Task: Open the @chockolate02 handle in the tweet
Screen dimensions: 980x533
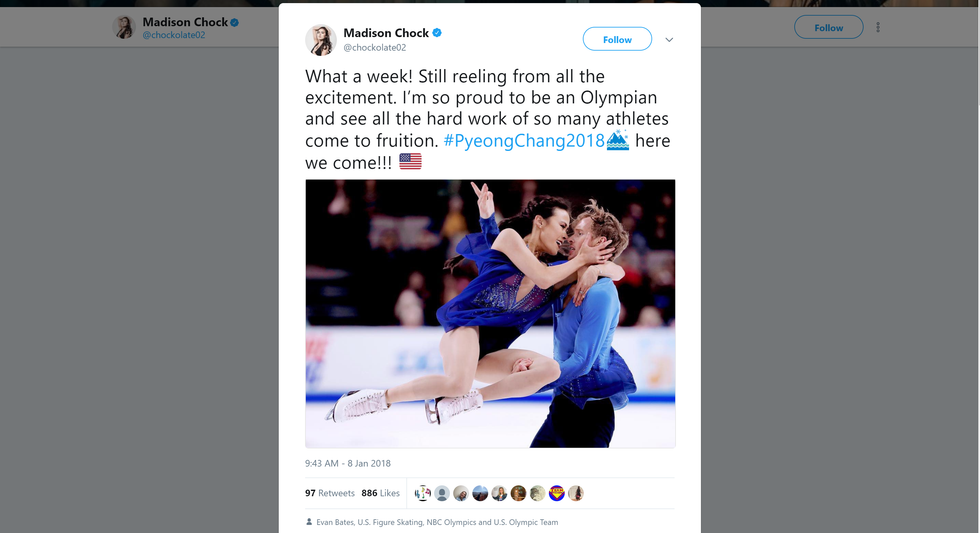Action: pyautogui.click(x=374, y=47)
